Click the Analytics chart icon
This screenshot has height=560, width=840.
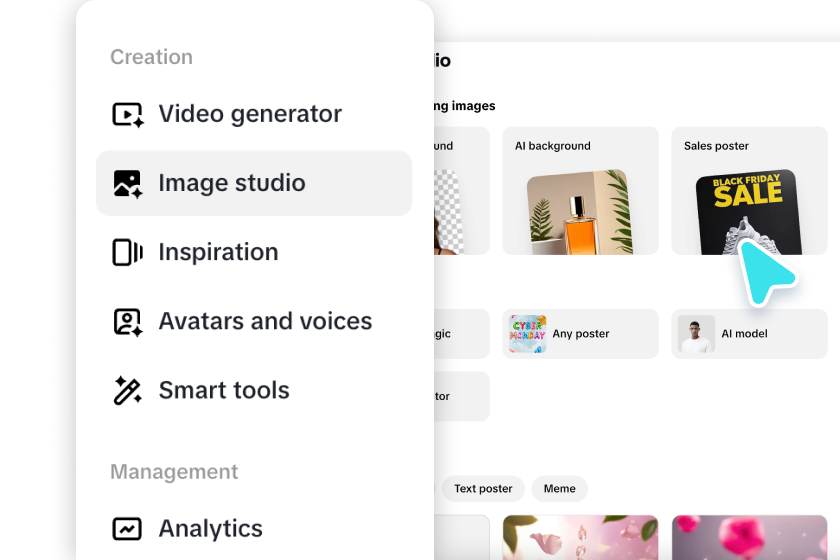(x=127, y=528)
